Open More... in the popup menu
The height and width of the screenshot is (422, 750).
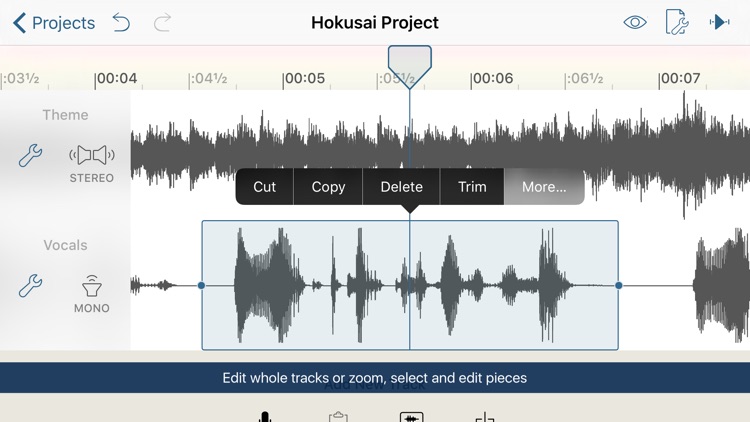(x=544, y=187)
